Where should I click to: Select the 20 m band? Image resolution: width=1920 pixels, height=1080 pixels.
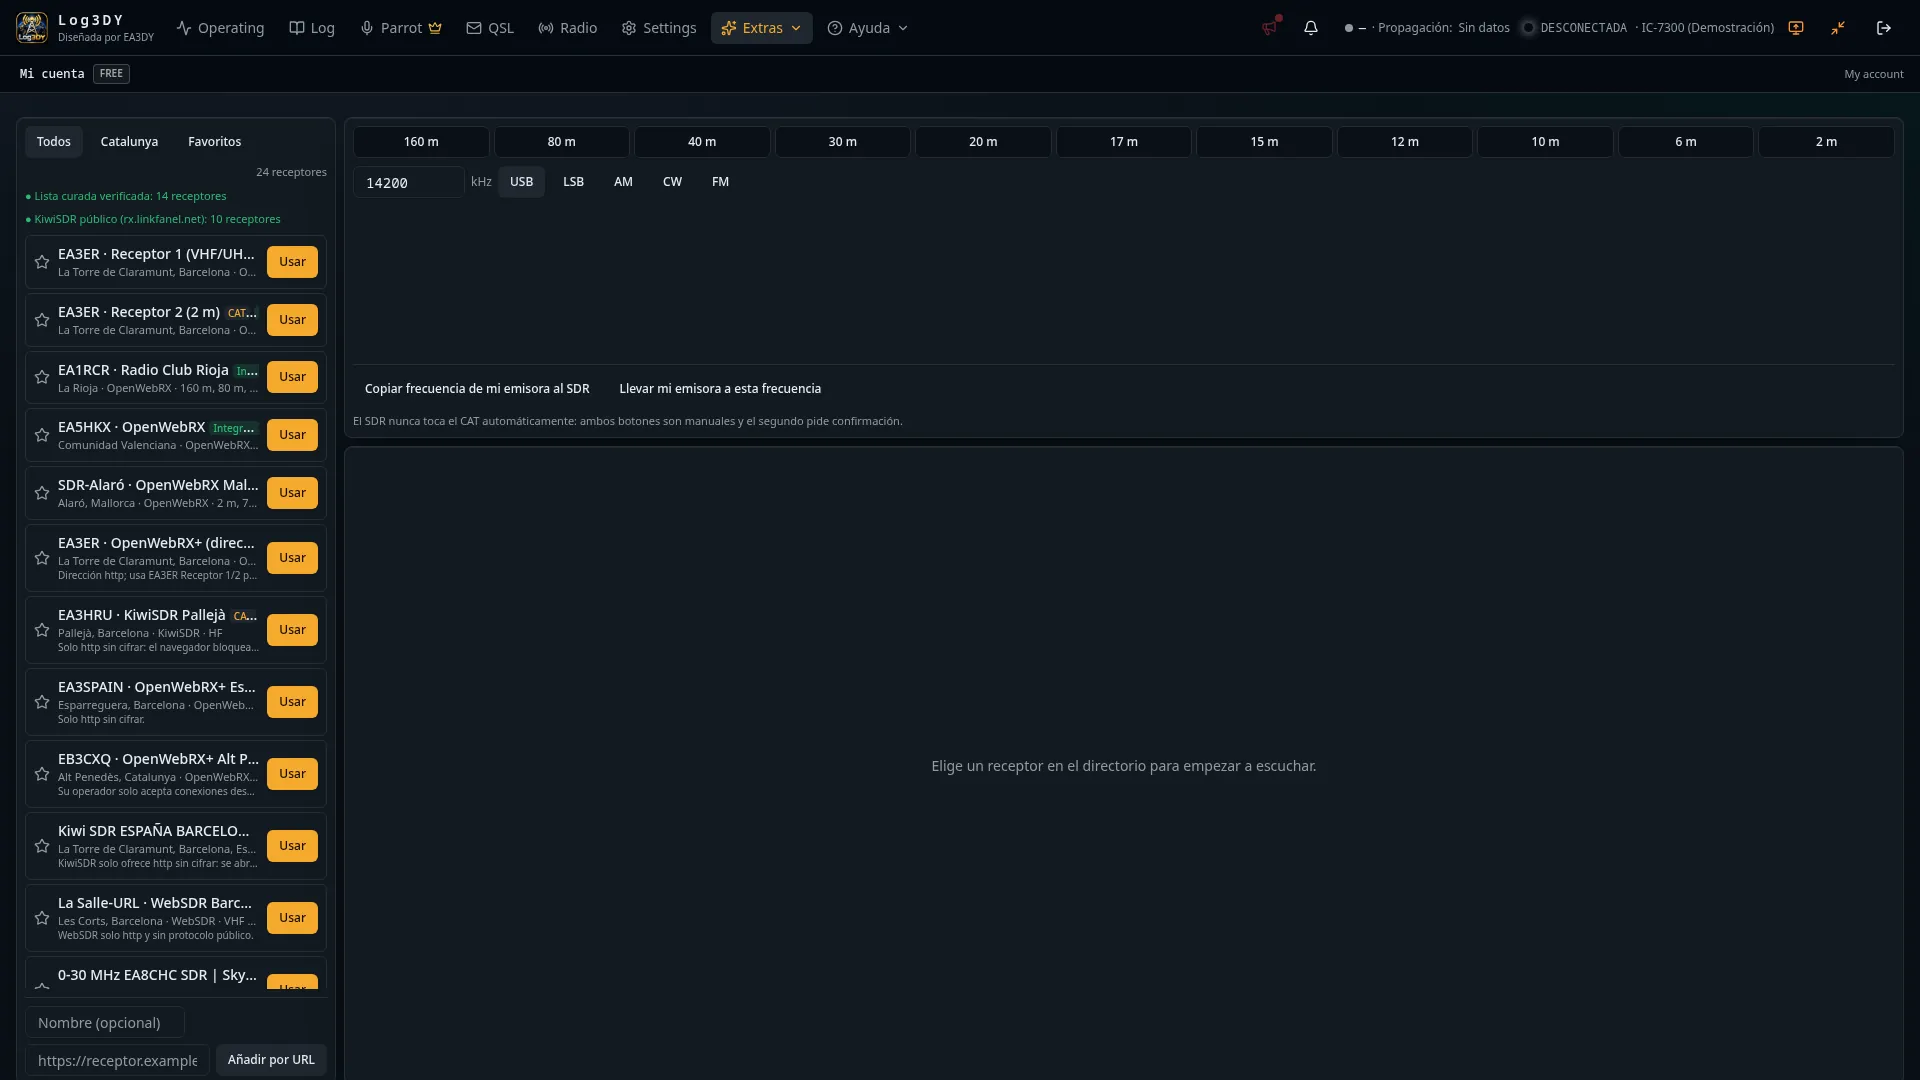pyautogui.click(x=983, y=142)
